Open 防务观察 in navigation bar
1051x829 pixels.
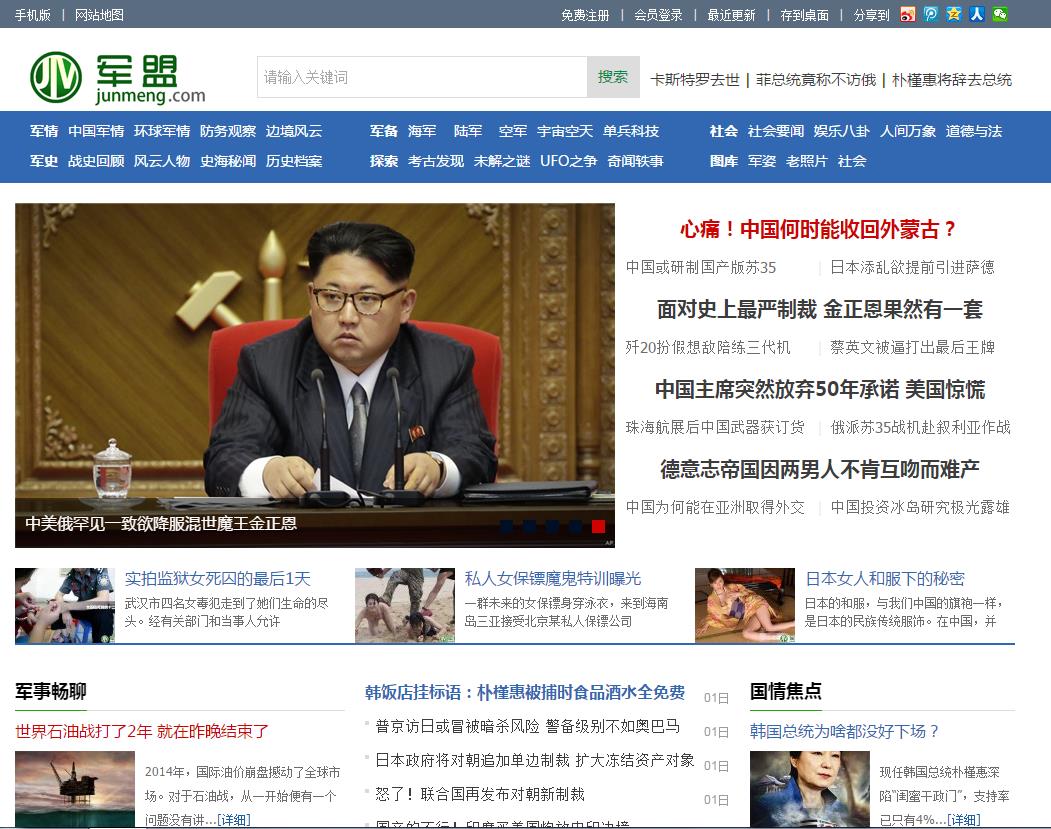(x=228, y=131)
